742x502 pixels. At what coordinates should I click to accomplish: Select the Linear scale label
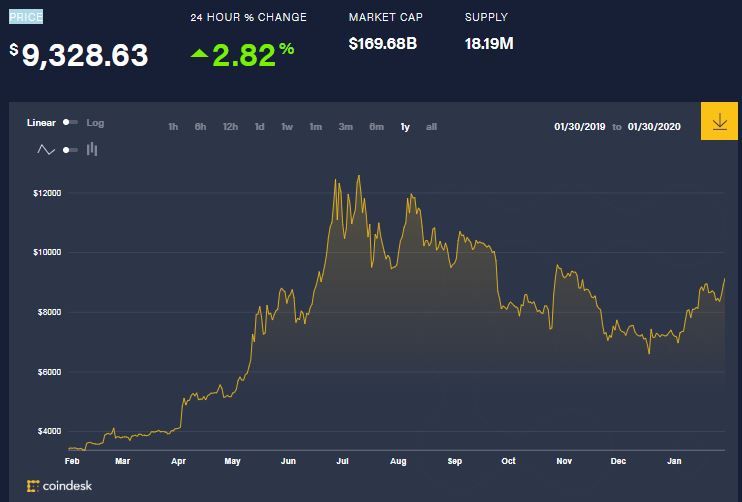[41, 123]
